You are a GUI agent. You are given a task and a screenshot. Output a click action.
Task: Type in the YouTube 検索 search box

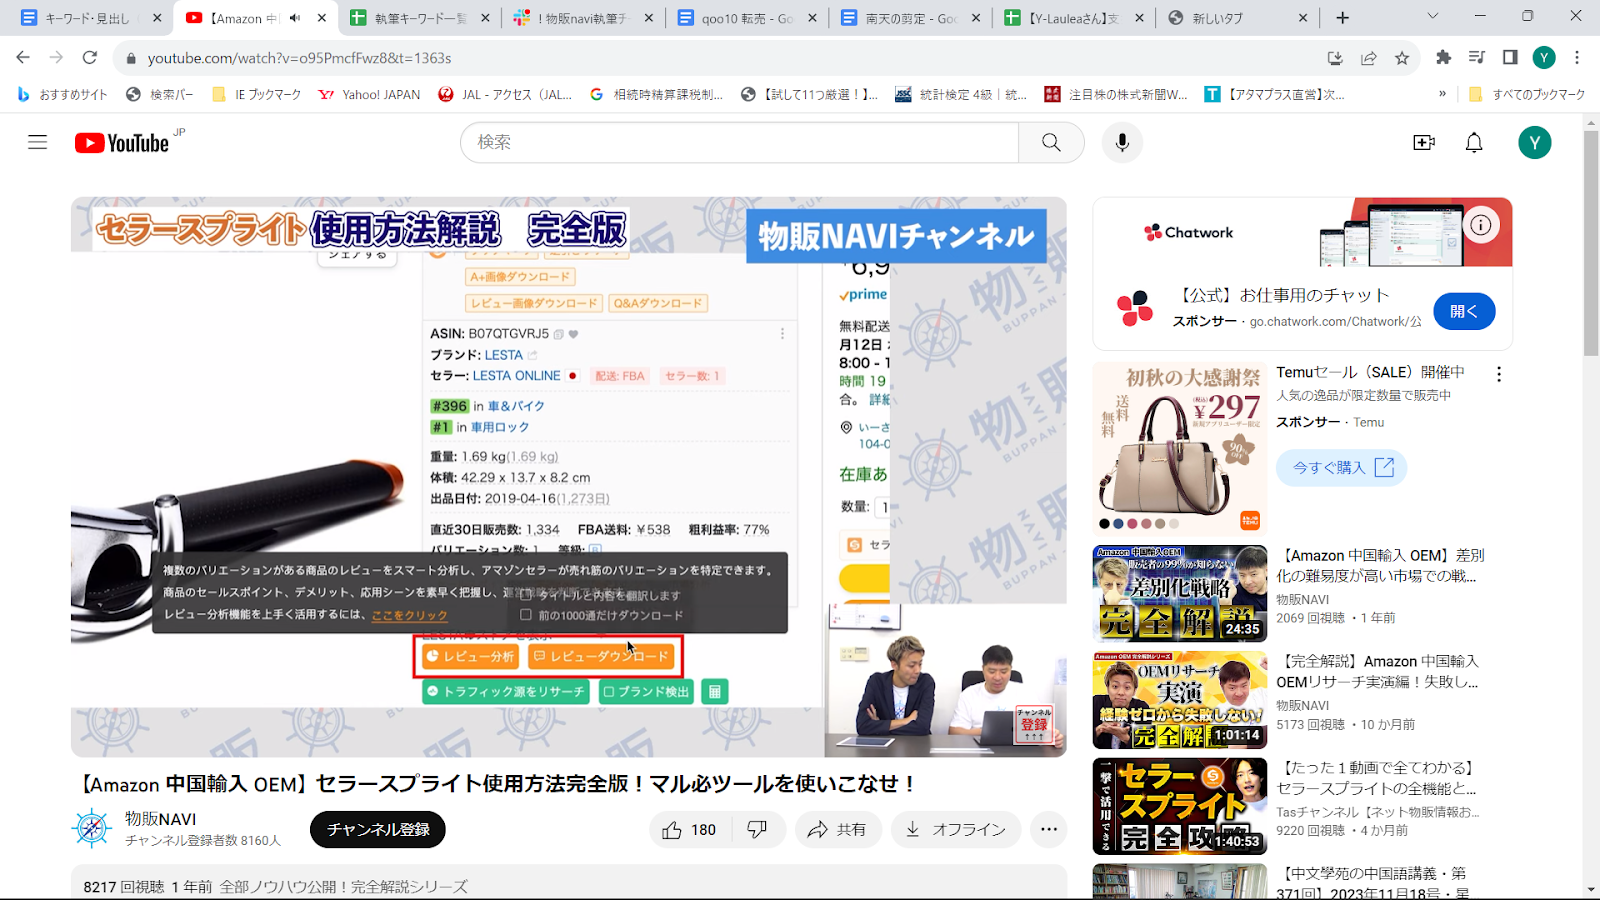(x=740, y=142)
